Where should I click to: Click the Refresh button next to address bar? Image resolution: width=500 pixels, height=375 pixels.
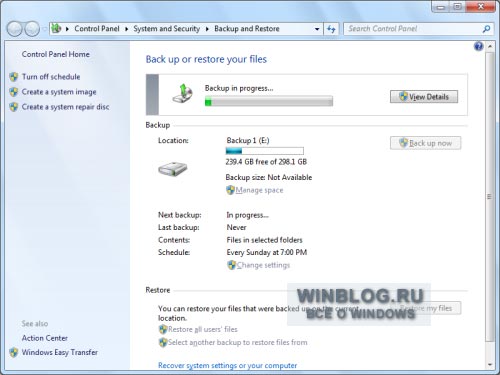(331, 29)
